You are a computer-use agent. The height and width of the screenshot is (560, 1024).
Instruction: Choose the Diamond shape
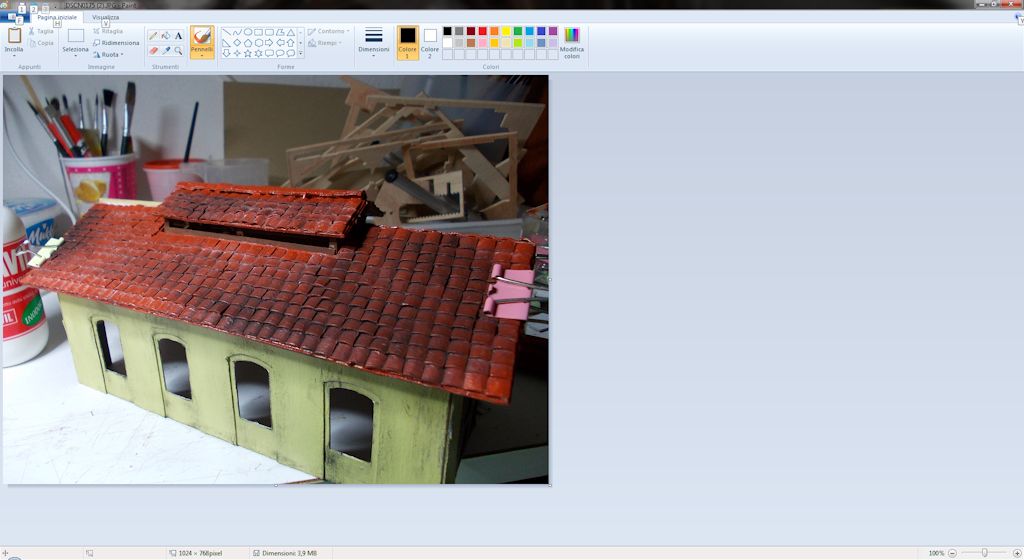coord(237,42)
